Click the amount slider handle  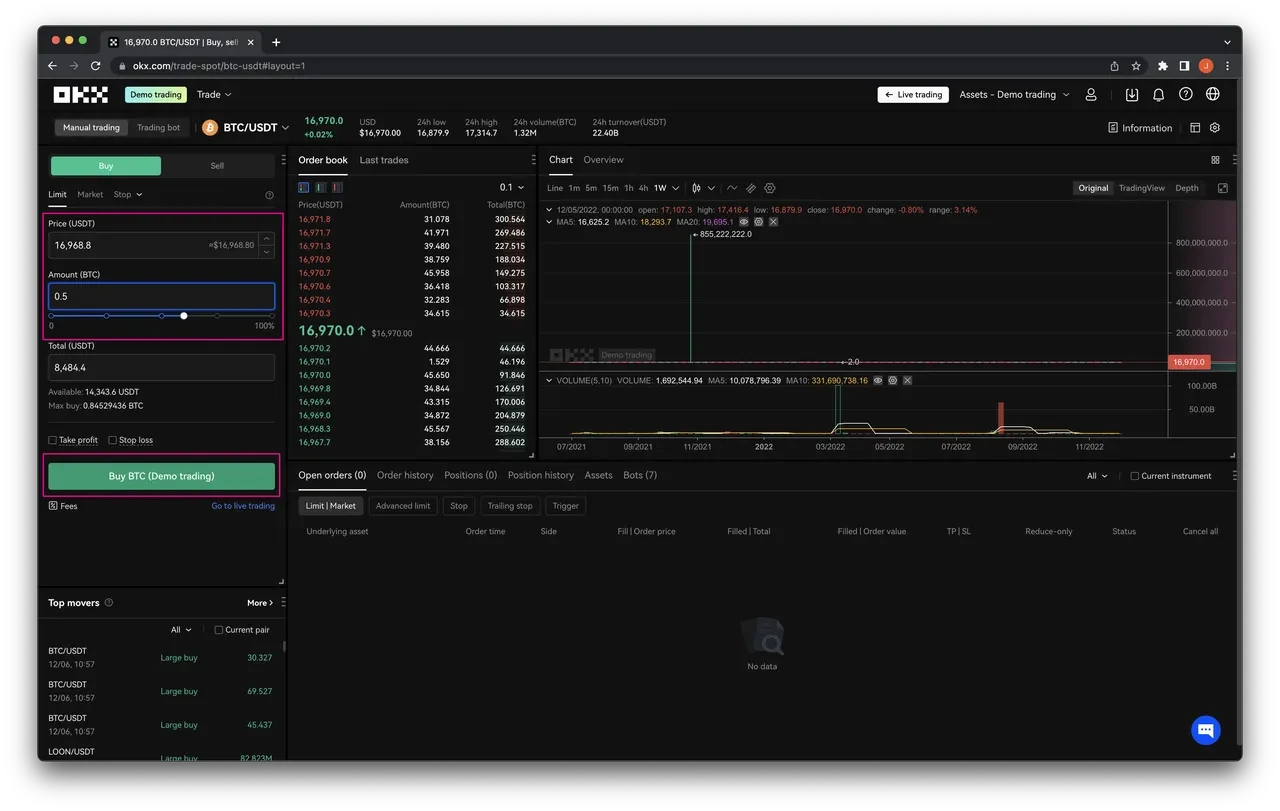click(x=184, y=316)
